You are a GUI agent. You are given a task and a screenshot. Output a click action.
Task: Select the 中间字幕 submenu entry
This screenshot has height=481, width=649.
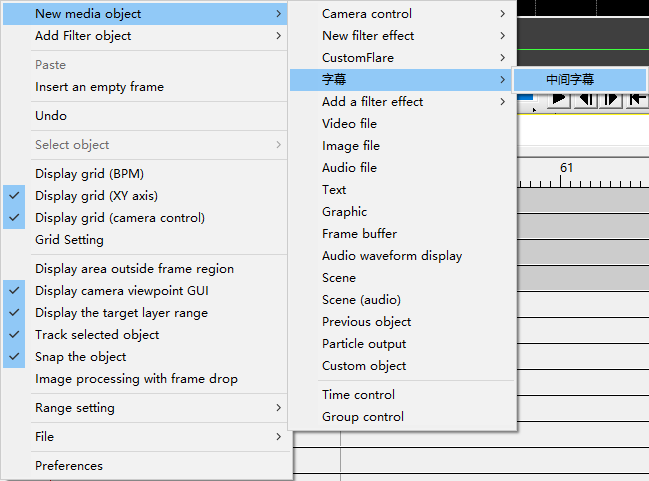click(570, 80)
